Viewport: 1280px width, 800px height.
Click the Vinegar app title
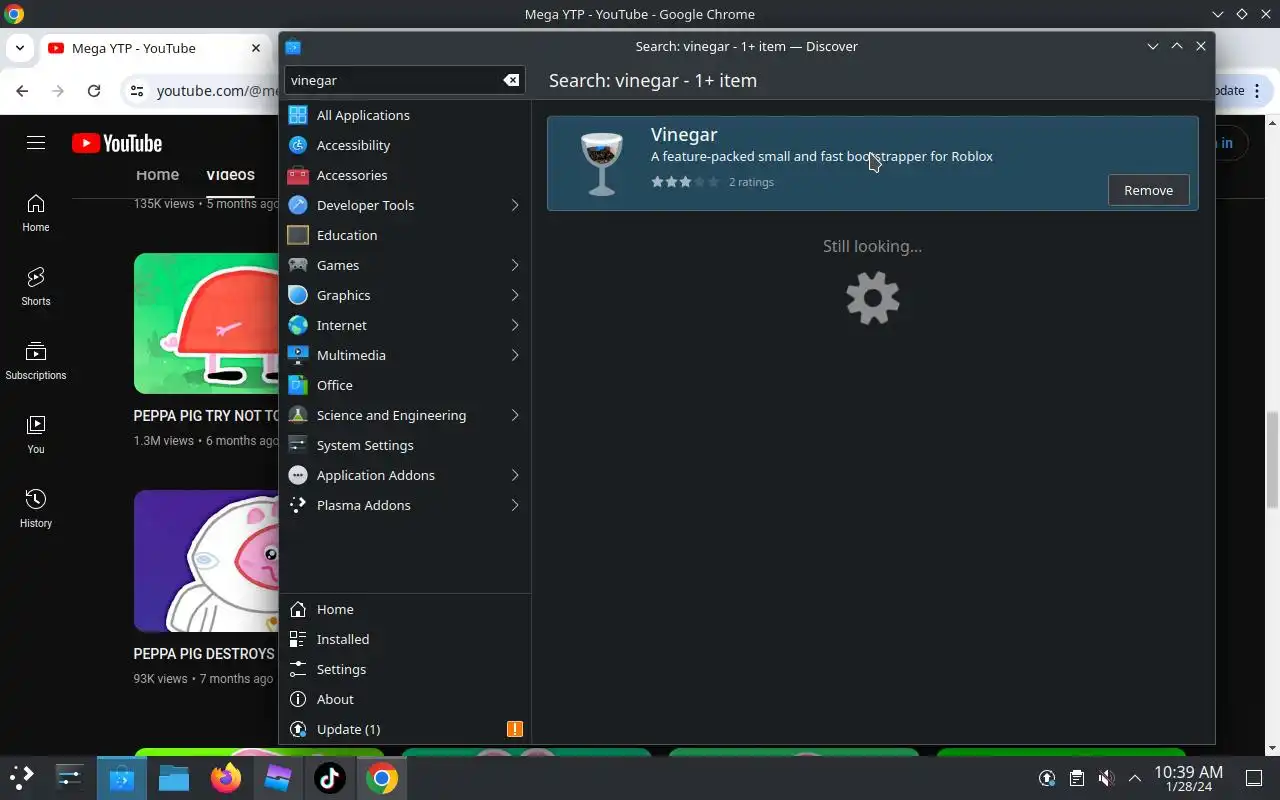684,134
